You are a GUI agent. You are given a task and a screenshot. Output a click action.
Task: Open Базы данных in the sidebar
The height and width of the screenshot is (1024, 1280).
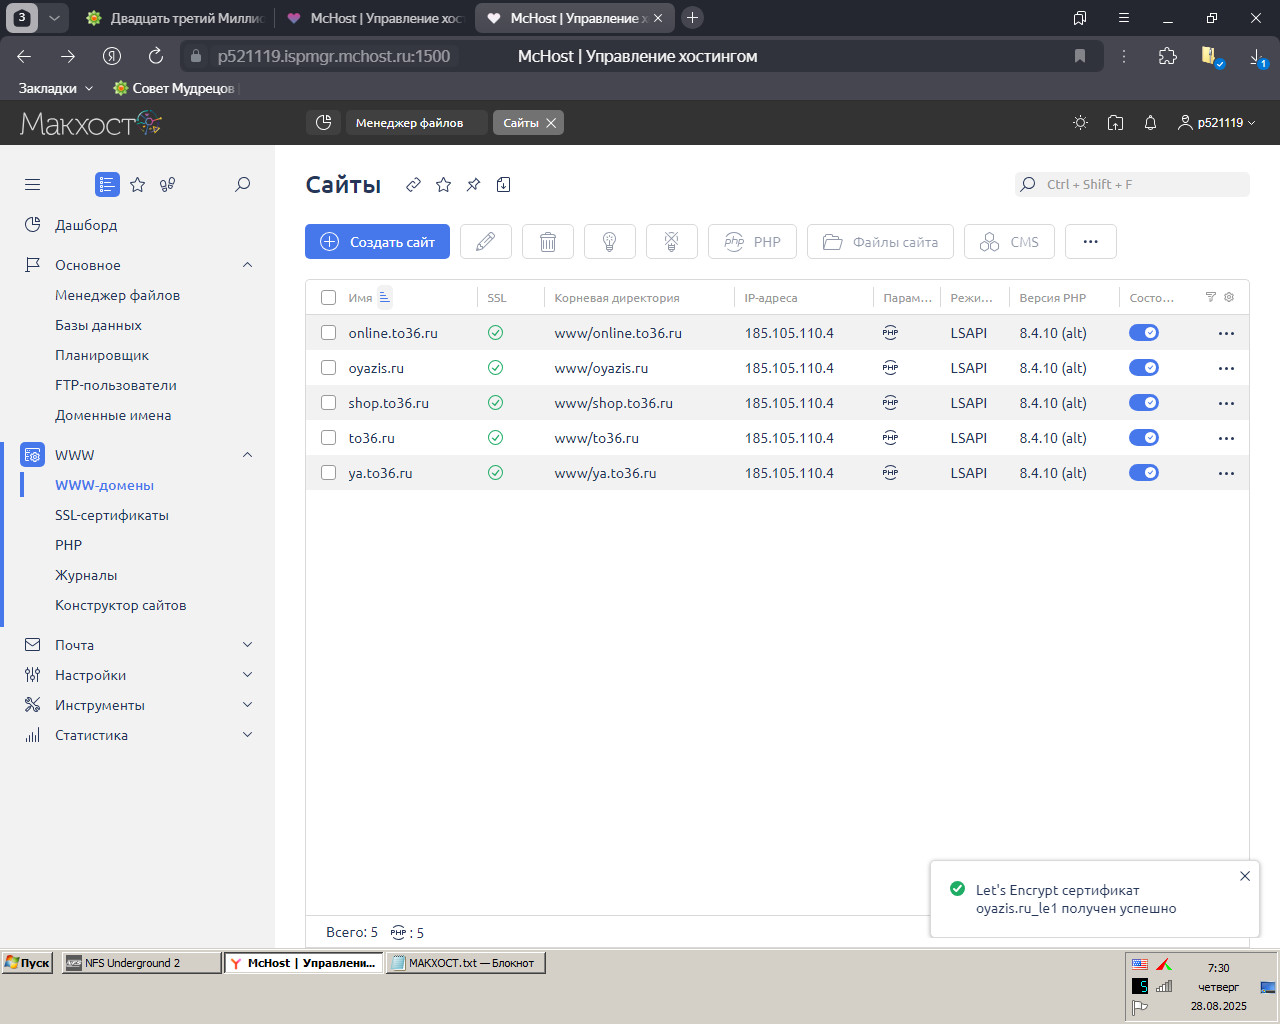98,325
